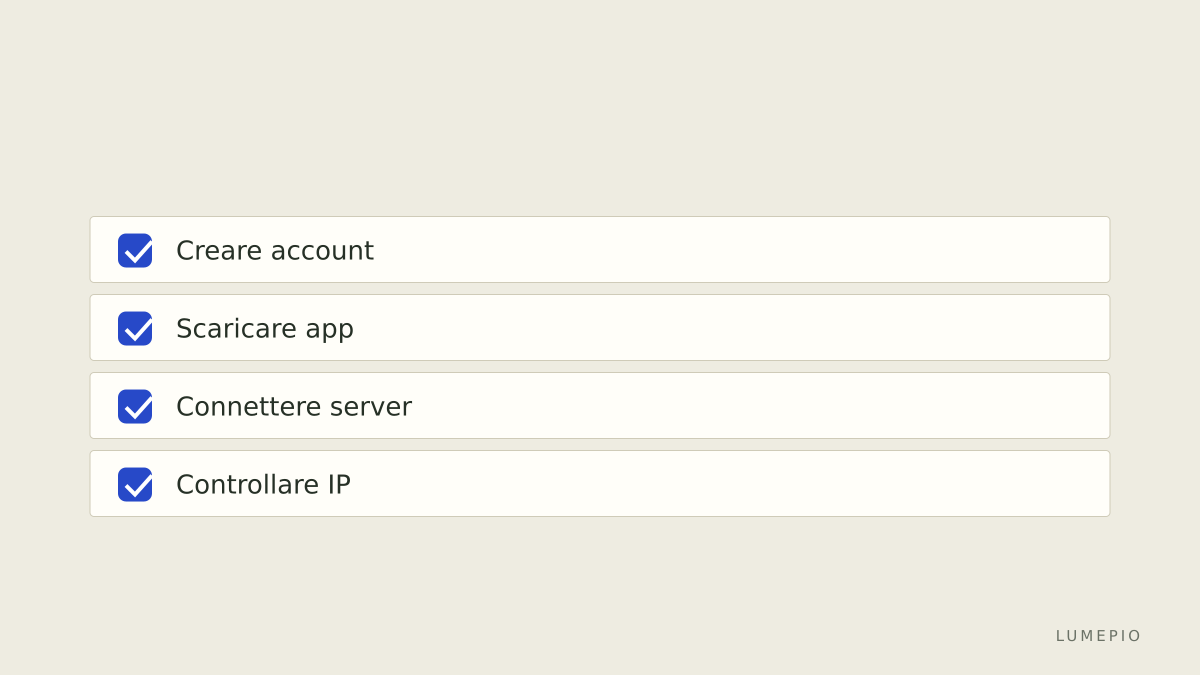Click the LUMEPIO brand wordmark
Viewport: 1200px width, 675px height.
(1098, 636)
